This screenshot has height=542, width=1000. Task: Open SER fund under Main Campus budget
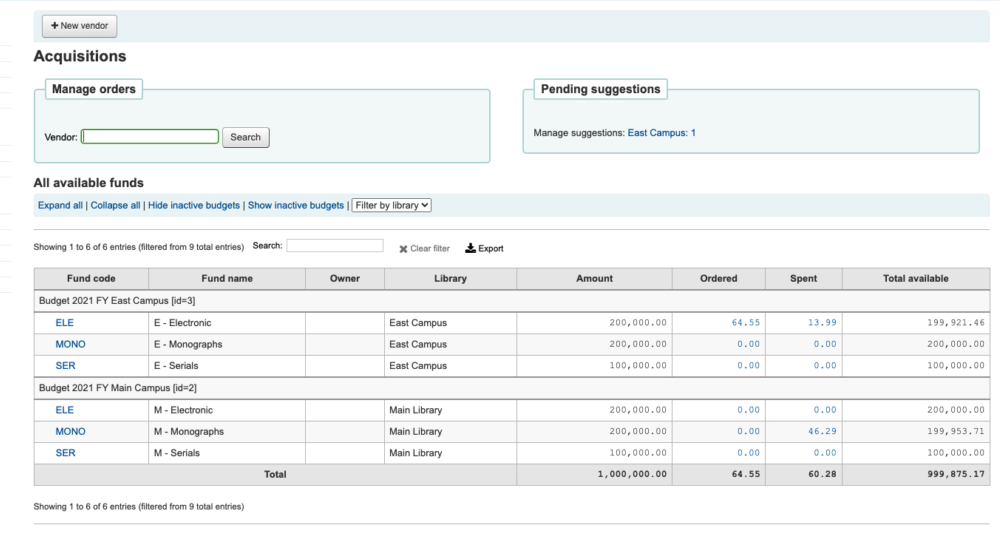coord(65,453)
